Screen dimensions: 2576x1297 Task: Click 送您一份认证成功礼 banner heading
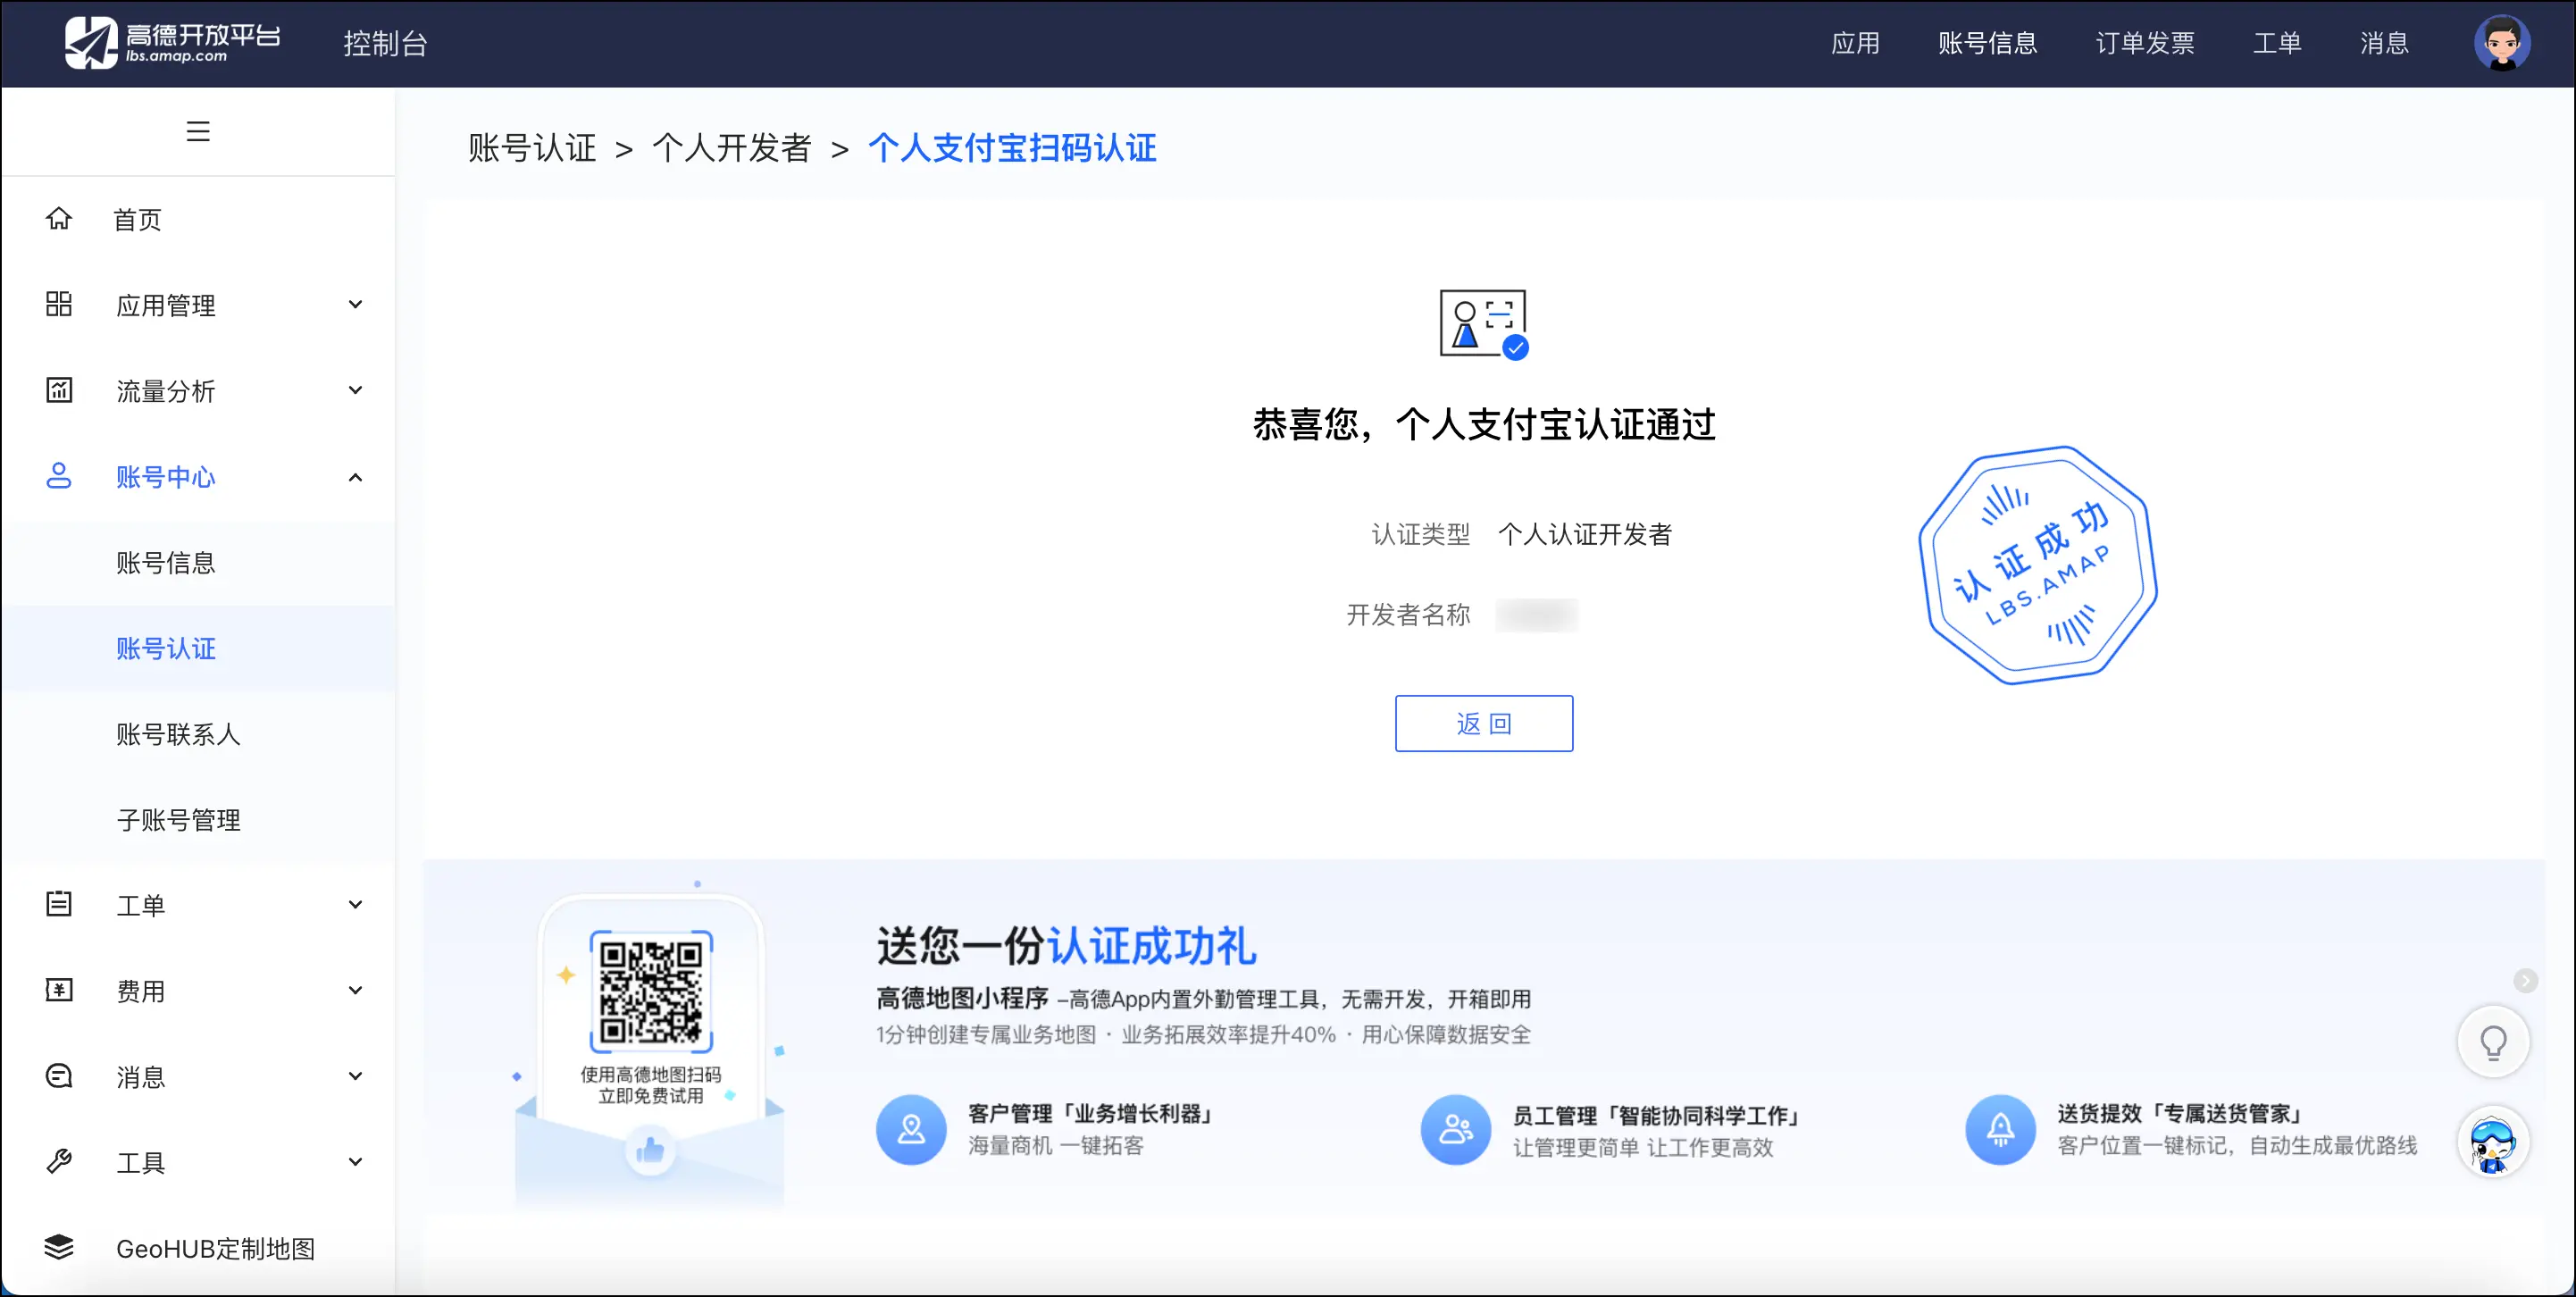point(1066,945)
